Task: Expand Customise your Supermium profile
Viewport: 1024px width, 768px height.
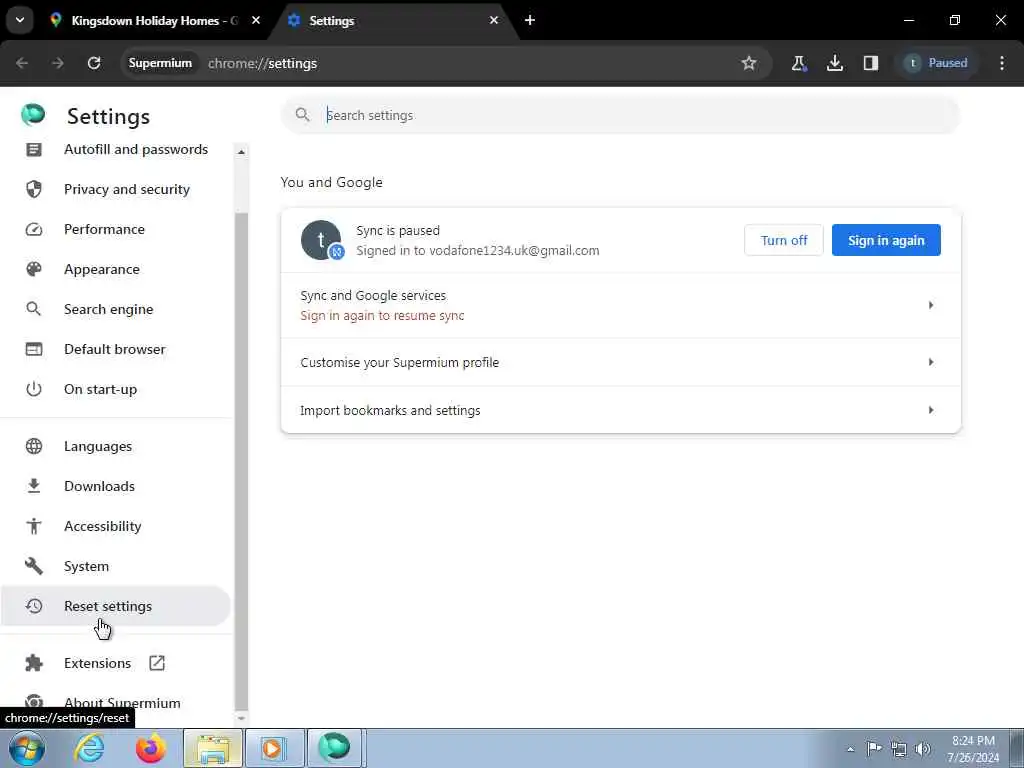Action: pyautogui.click(x=621, y=362)
